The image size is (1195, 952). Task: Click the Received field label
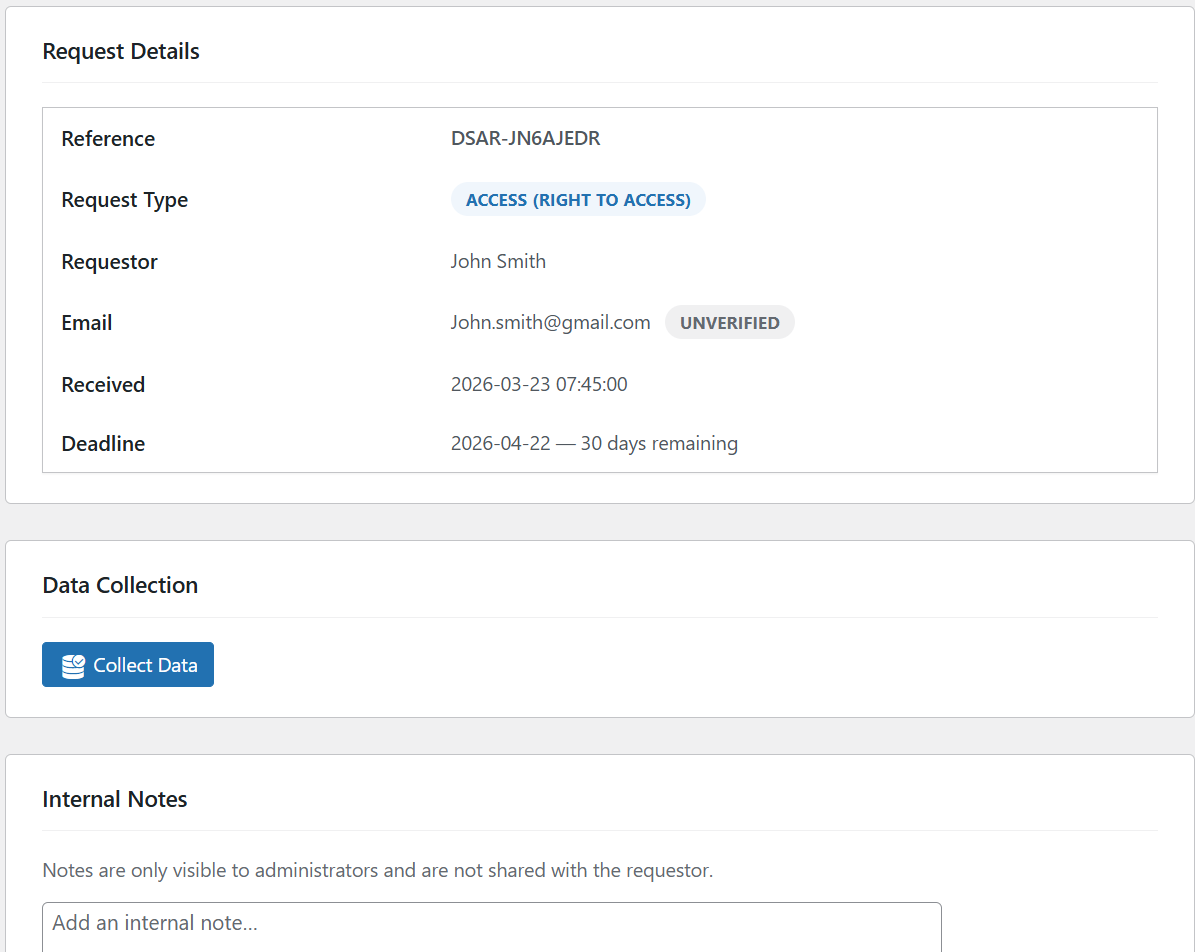(103, 385)
